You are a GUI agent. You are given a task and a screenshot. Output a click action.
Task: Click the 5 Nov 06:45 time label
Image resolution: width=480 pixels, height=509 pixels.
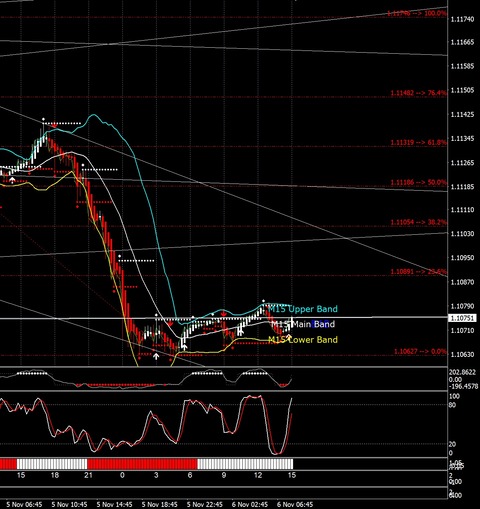pos(24,504)
